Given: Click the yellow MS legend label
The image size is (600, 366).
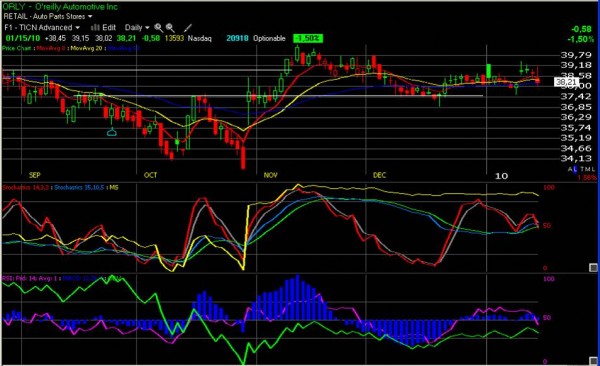Looking at the screenshot, I should coord(114,188).
